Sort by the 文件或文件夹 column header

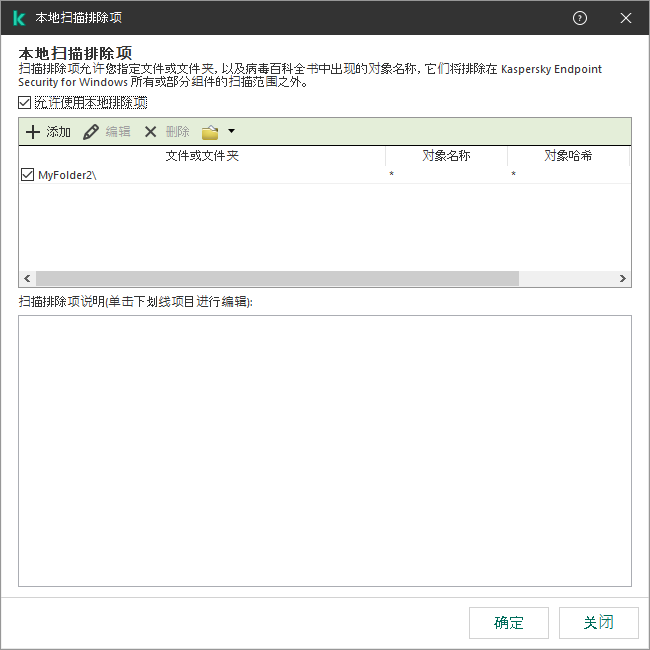point(202,156)
